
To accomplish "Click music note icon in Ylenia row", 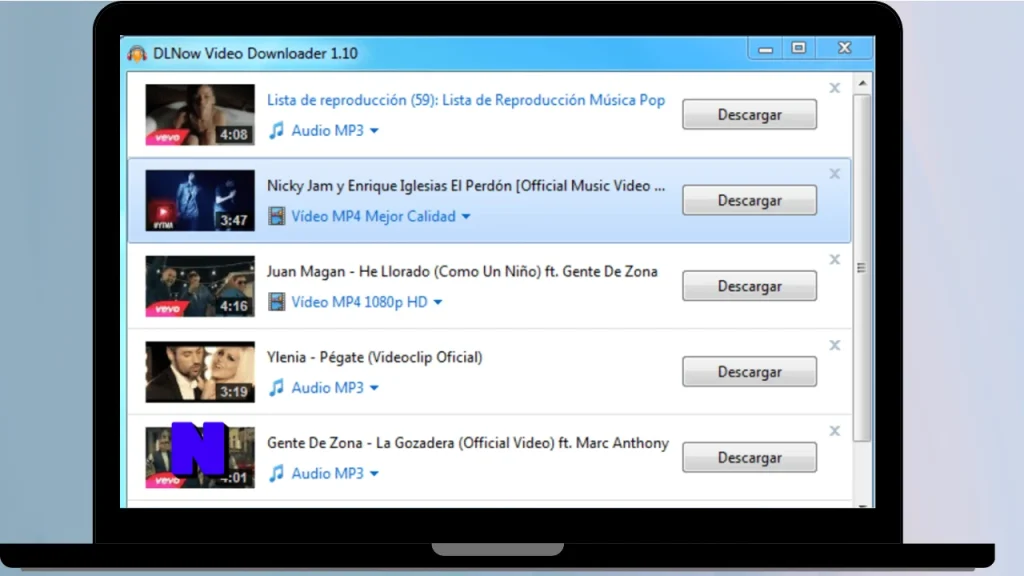I will [277, 387].
